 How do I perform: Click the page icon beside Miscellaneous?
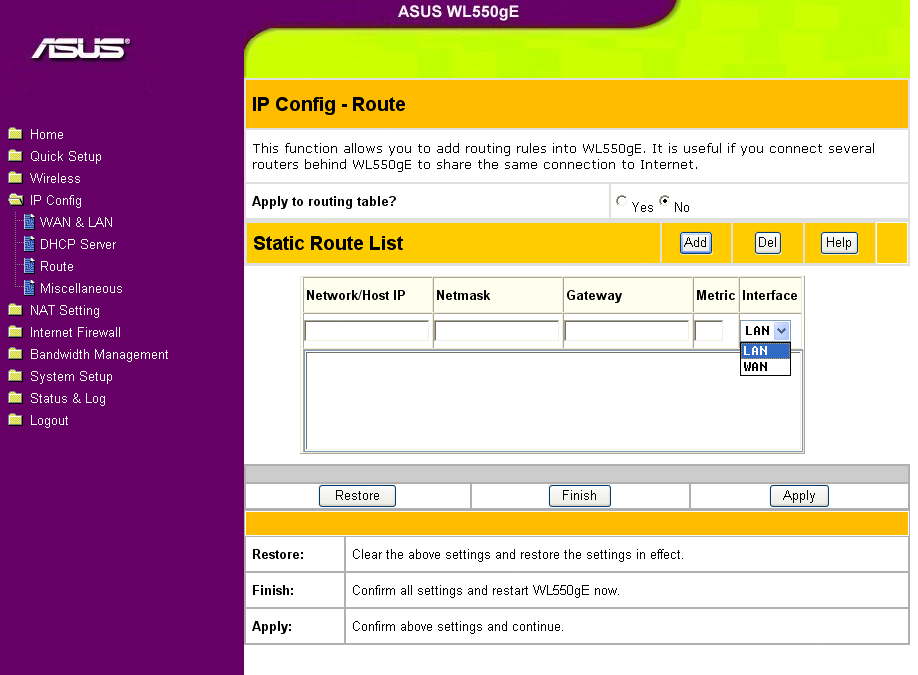click(29, 288)
